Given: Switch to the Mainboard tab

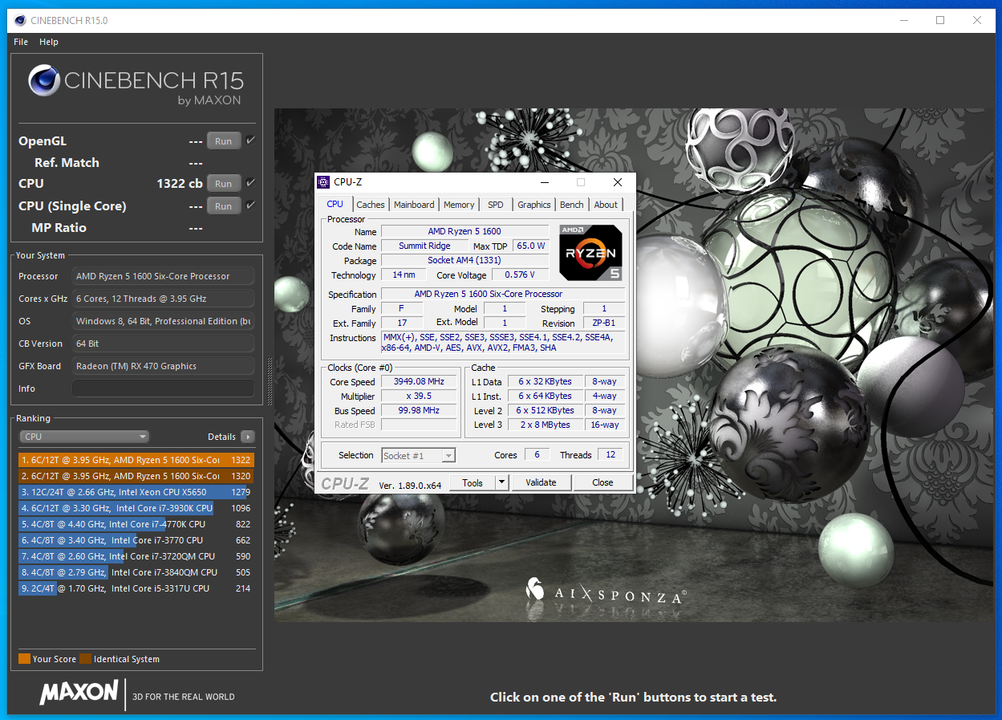Looking at the screenshot, I should (x=414, y=204).
